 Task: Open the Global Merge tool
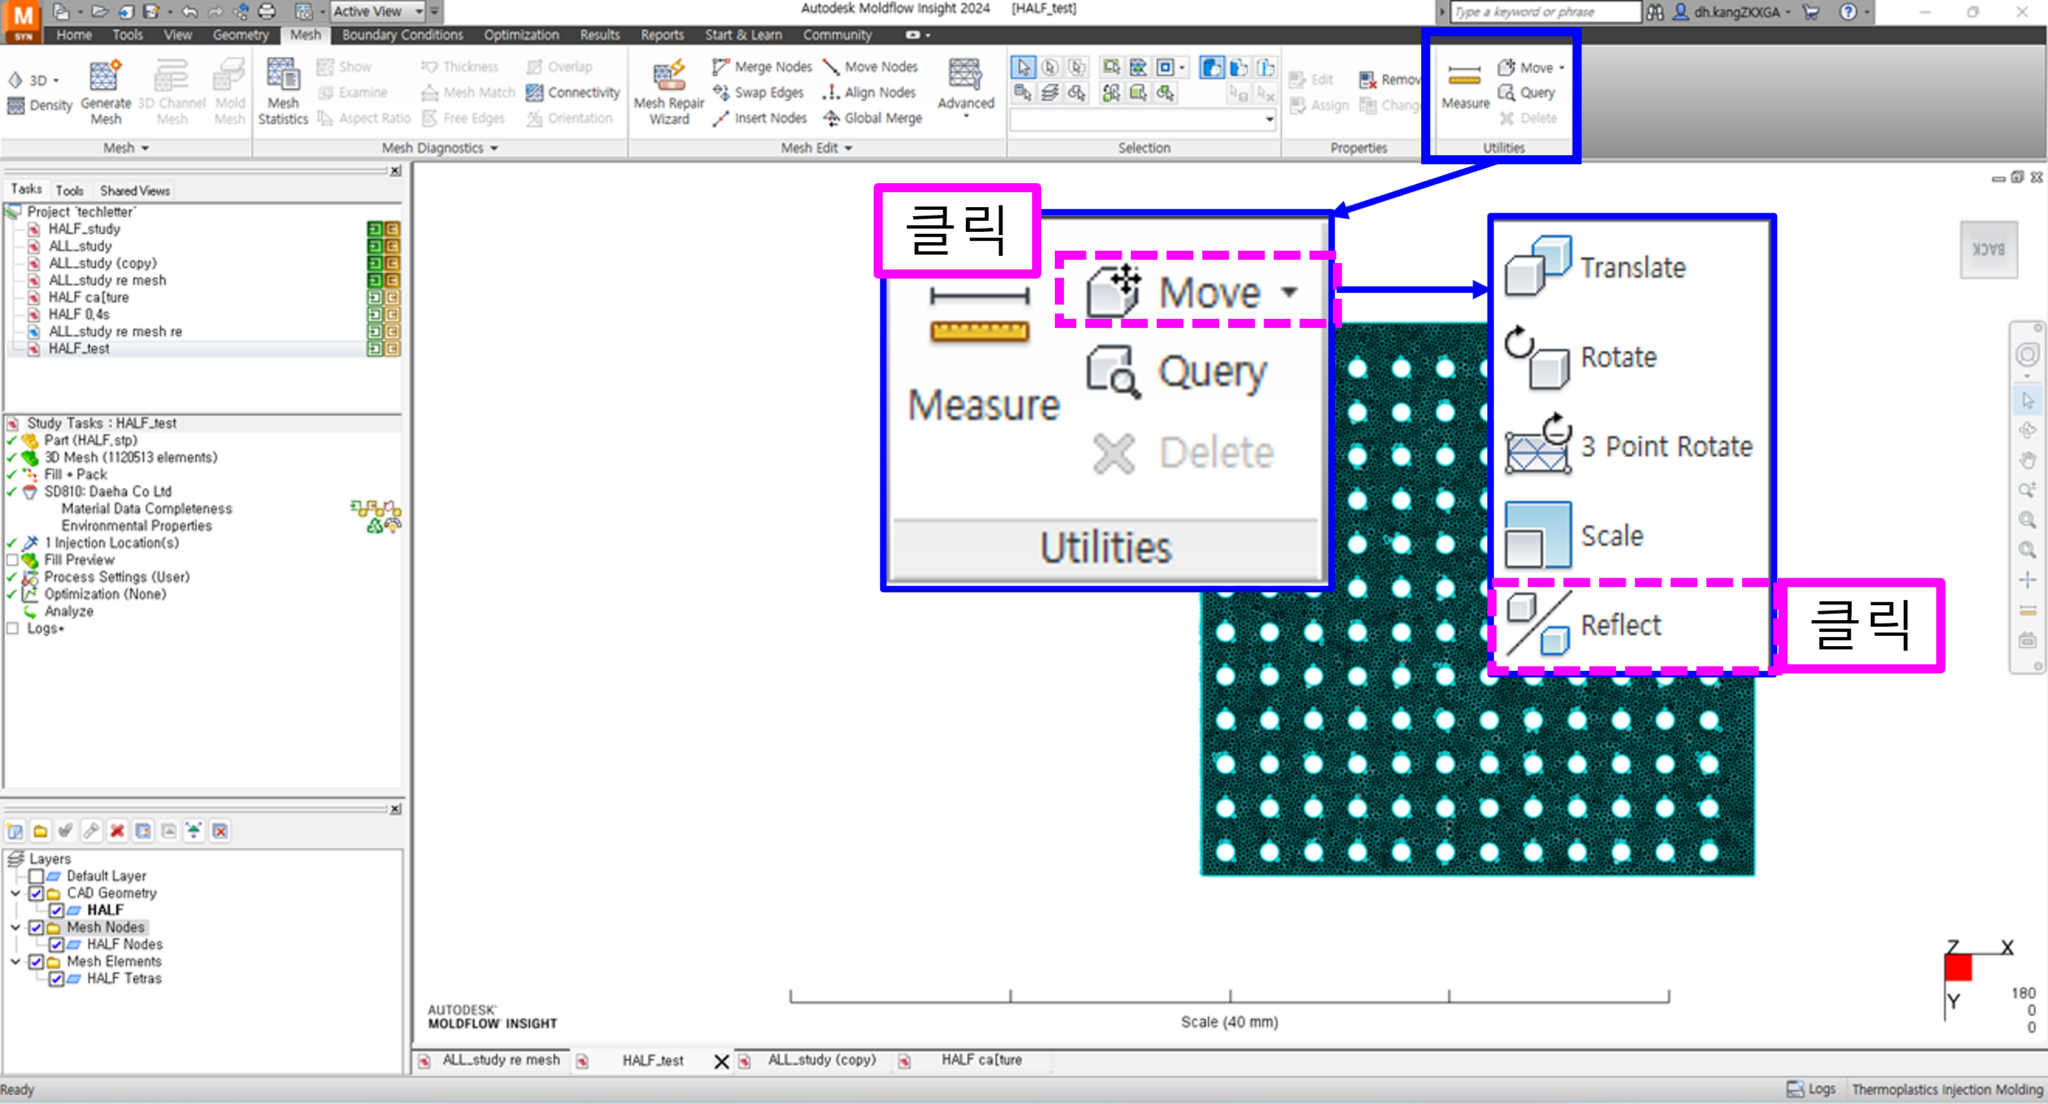872,118
